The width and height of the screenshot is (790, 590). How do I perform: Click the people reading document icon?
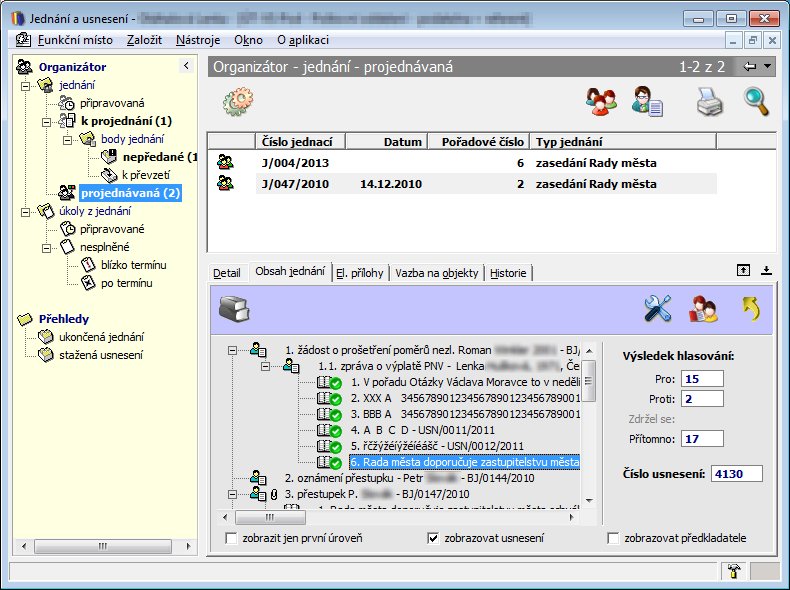(x=703, y=308)
